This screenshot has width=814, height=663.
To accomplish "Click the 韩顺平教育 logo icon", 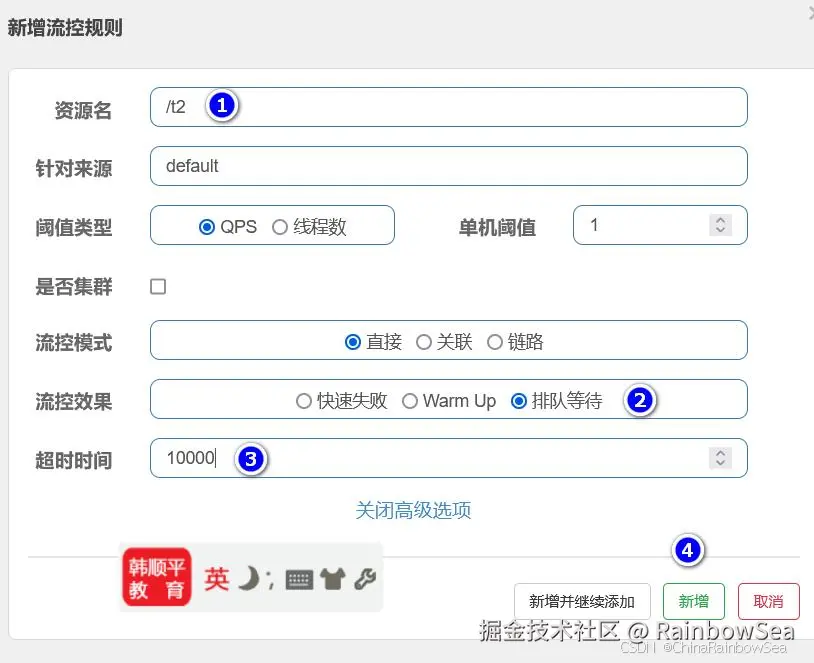I will (x=157, y=580).
